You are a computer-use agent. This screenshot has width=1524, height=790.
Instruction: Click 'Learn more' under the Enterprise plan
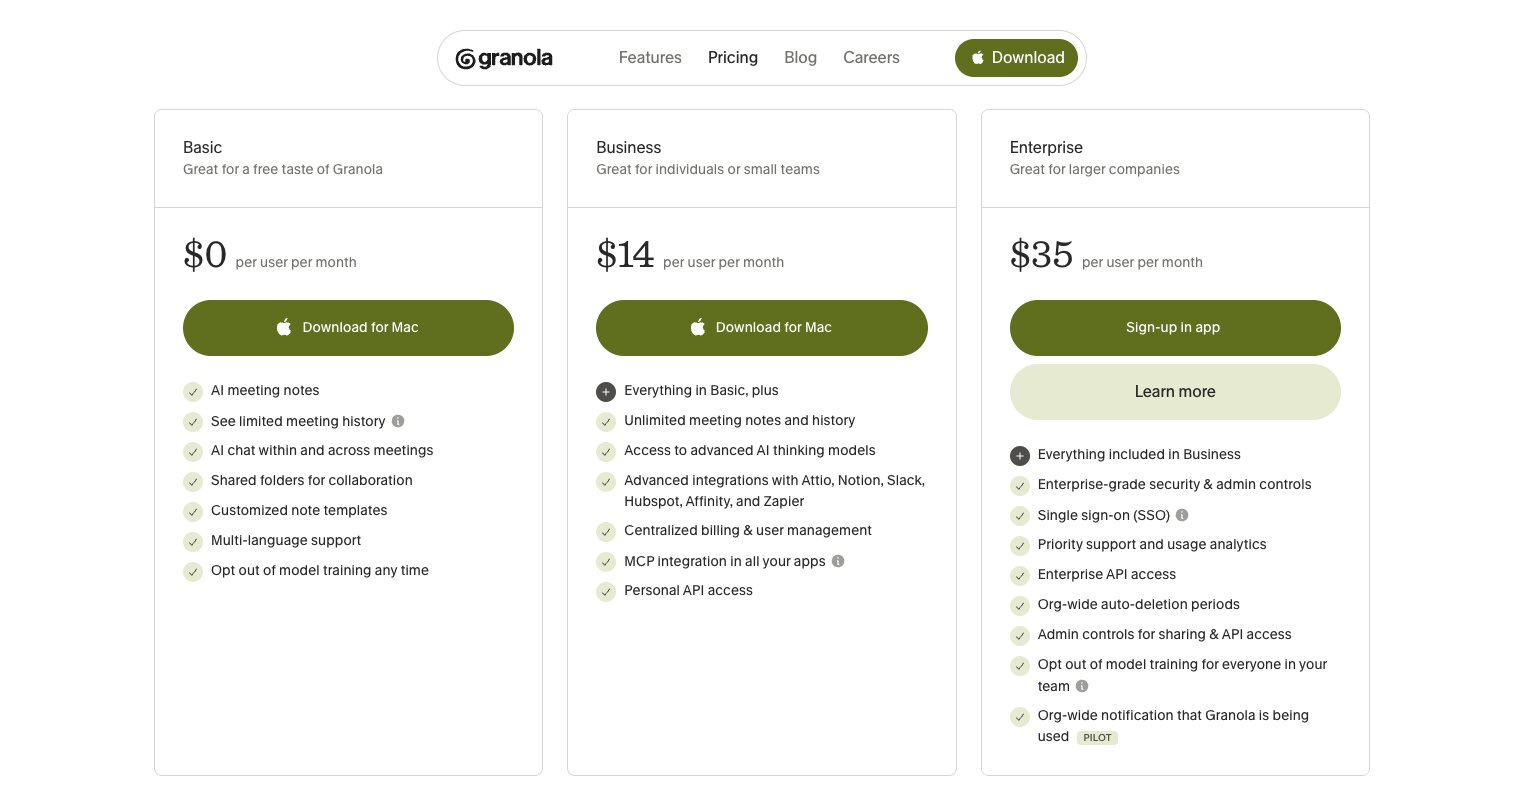(x=1175, y=391)
